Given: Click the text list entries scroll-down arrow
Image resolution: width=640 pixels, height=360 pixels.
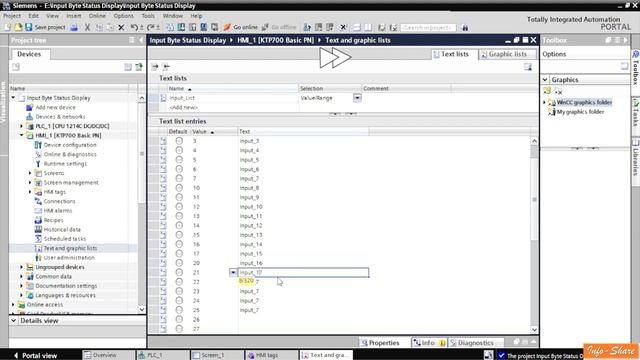Looking at the screenshot, I should pos(534,330).
